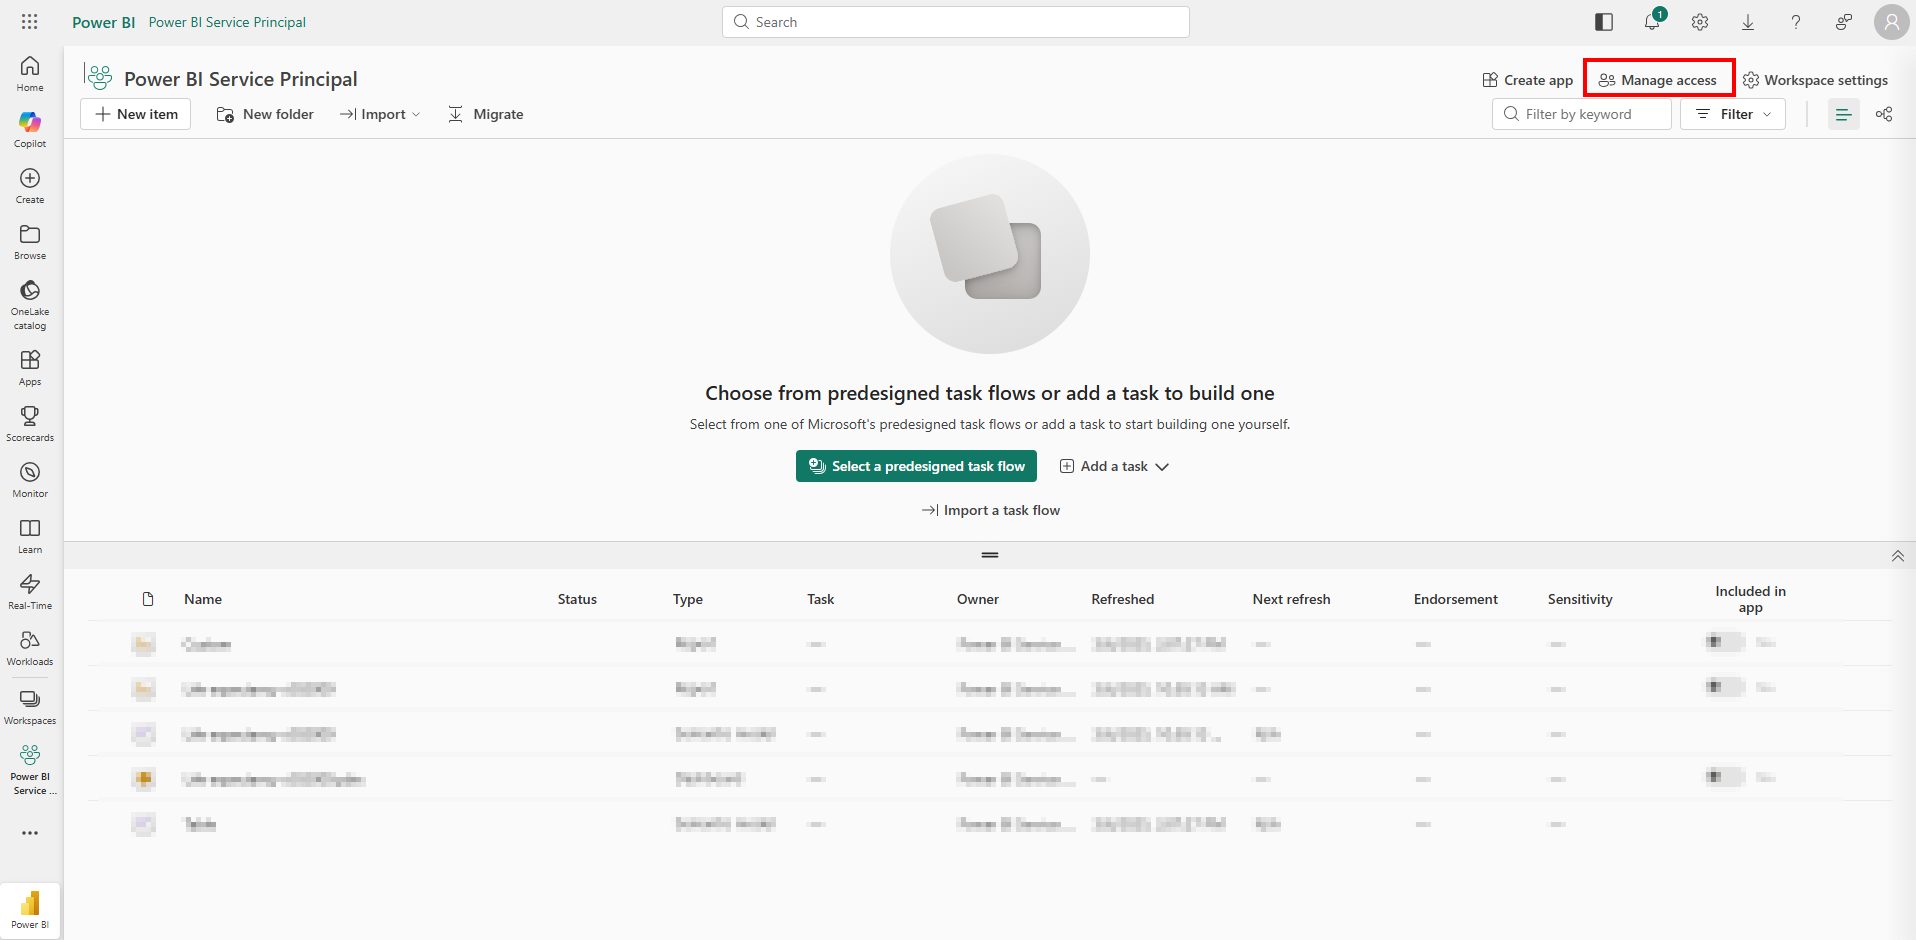The height and width of the screenshot is (940, 1916).
Task: Click Select a predesigned task flow button
Action: point(916,467)
